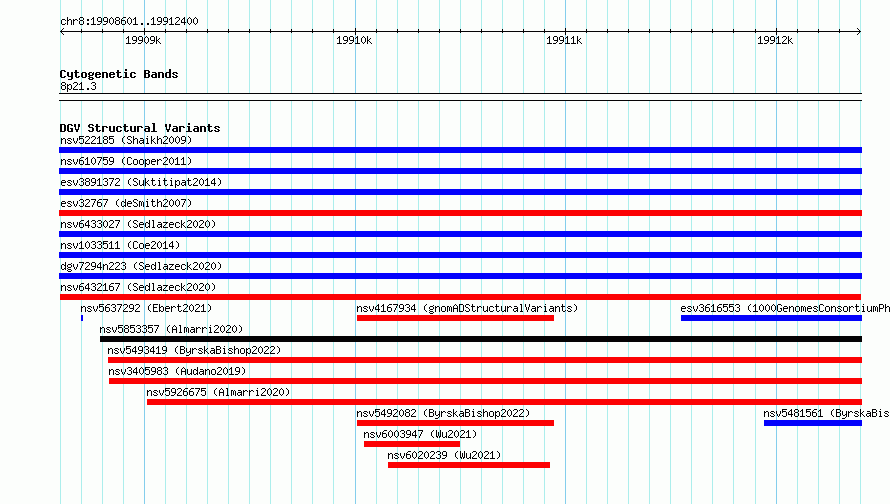Select nsv5926675 (Almarri2020) label
890x504 pixels.
click(x=218, y=392)
